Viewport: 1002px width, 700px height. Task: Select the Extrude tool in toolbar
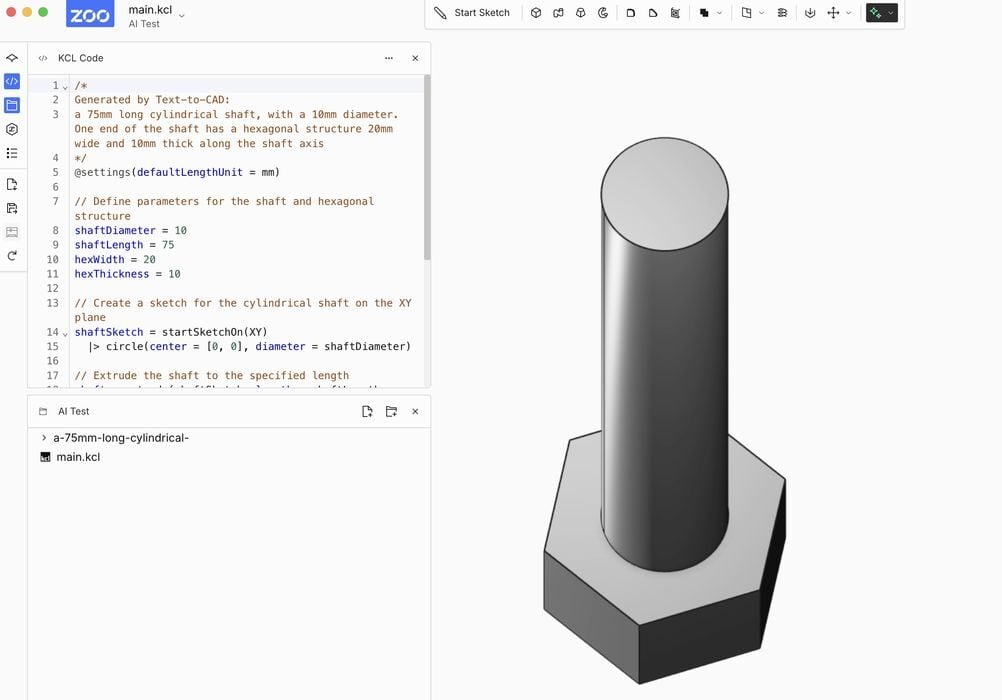536,13
